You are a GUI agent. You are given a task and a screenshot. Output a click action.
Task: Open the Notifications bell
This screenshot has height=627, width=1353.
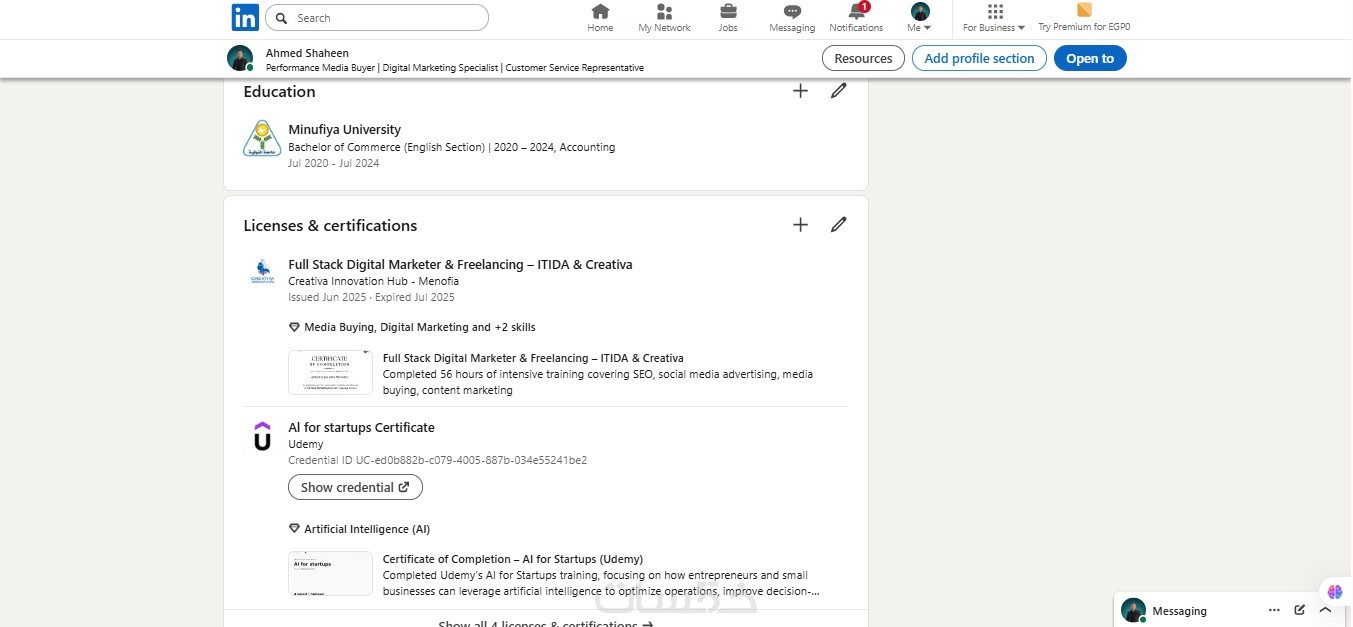(856, 12)
